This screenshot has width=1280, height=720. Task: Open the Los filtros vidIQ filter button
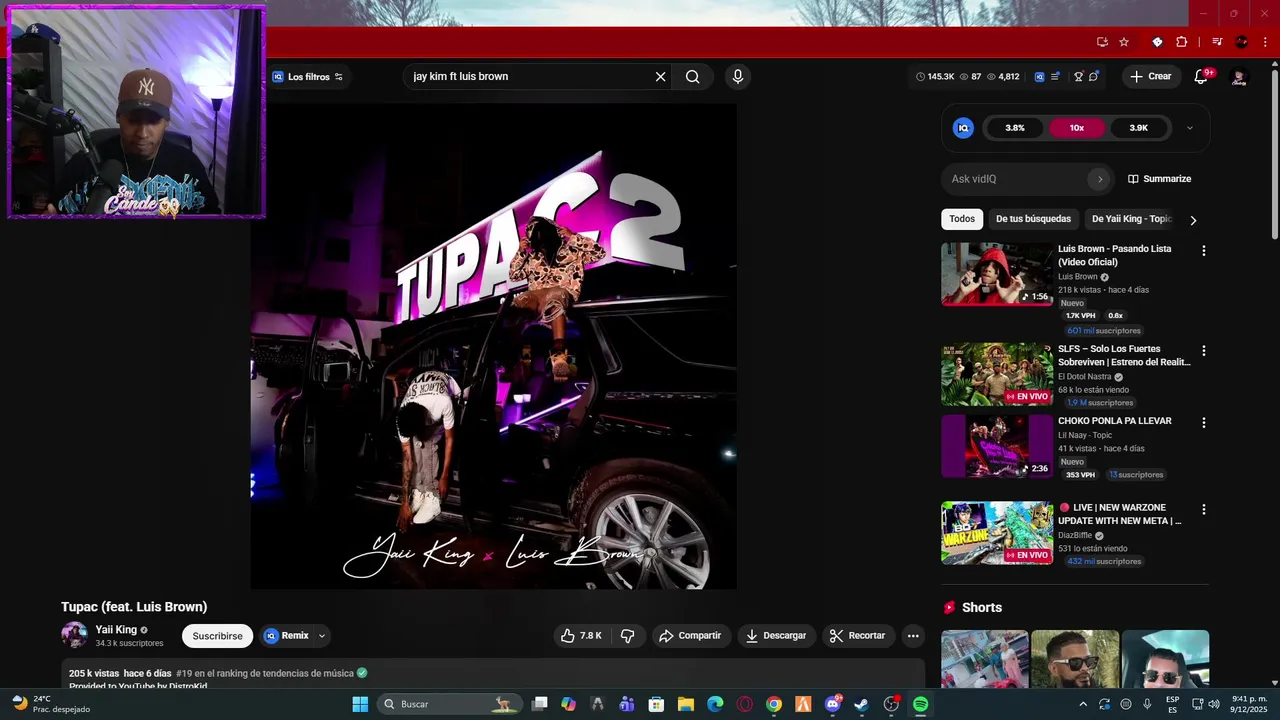[x=308, y=77]
